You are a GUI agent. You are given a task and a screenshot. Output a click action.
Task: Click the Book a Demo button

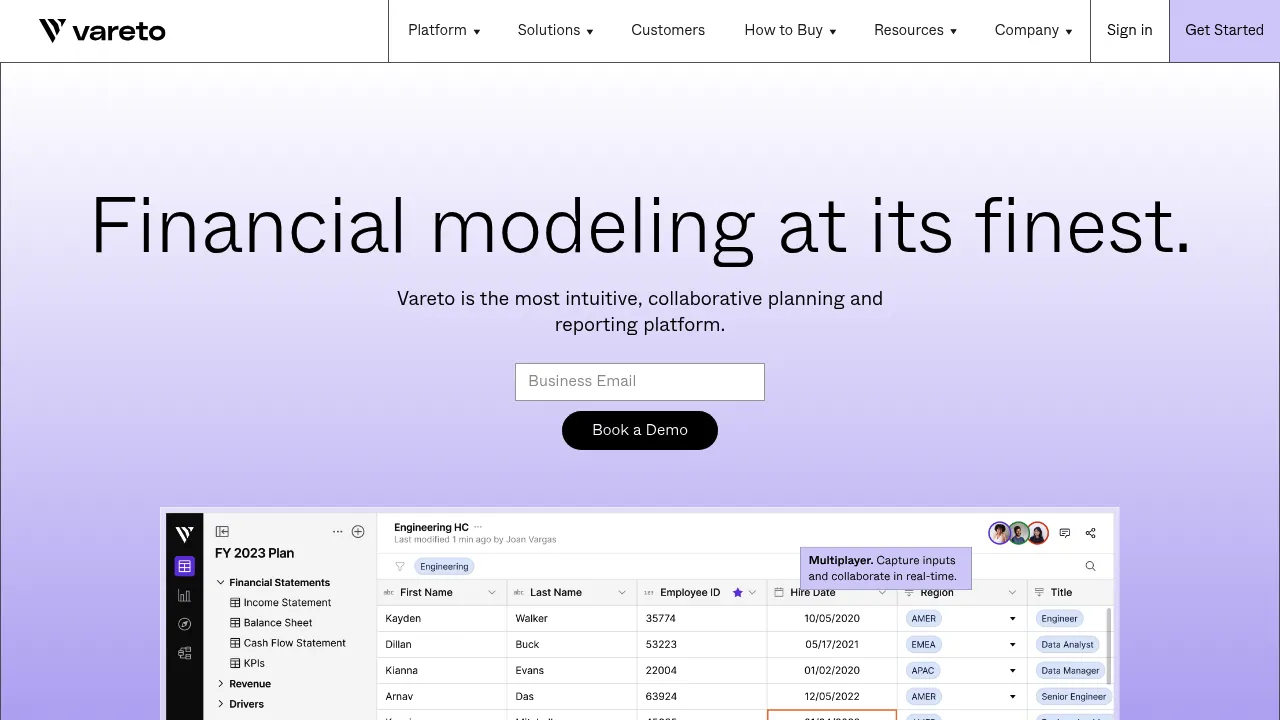[x=640, y=430]
